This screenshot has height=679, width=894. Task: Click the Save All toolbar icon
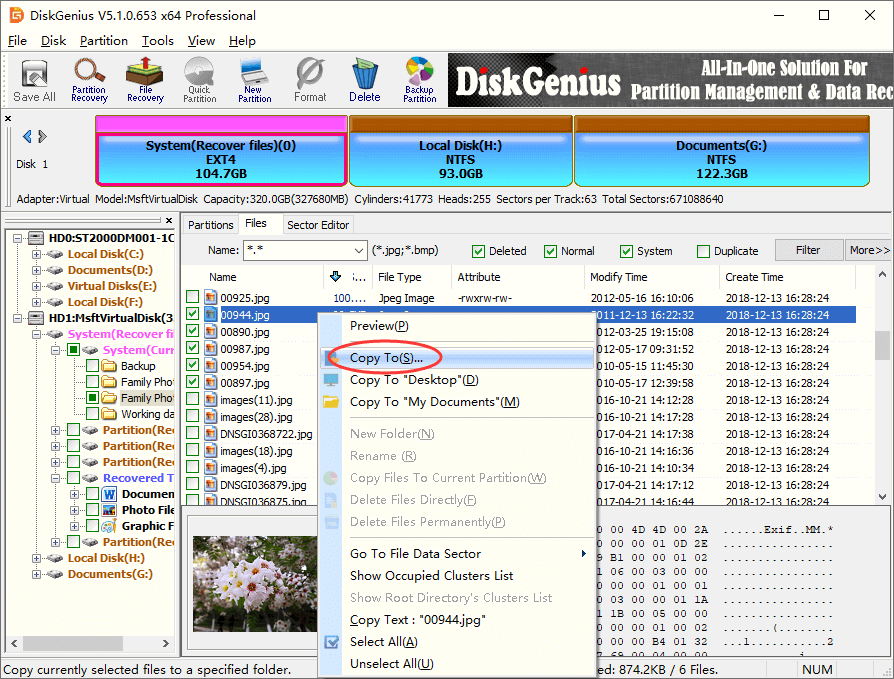pos(34,80)
